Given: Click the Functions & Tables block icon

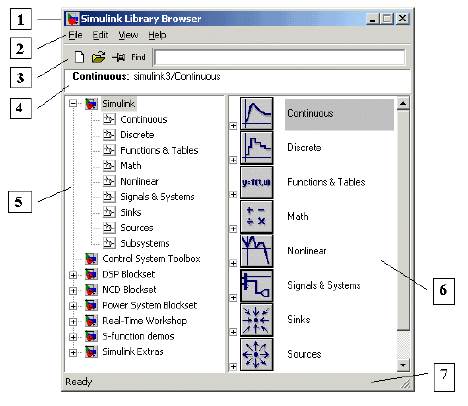Looking at the screenshot, I should (x=256, y=183).
